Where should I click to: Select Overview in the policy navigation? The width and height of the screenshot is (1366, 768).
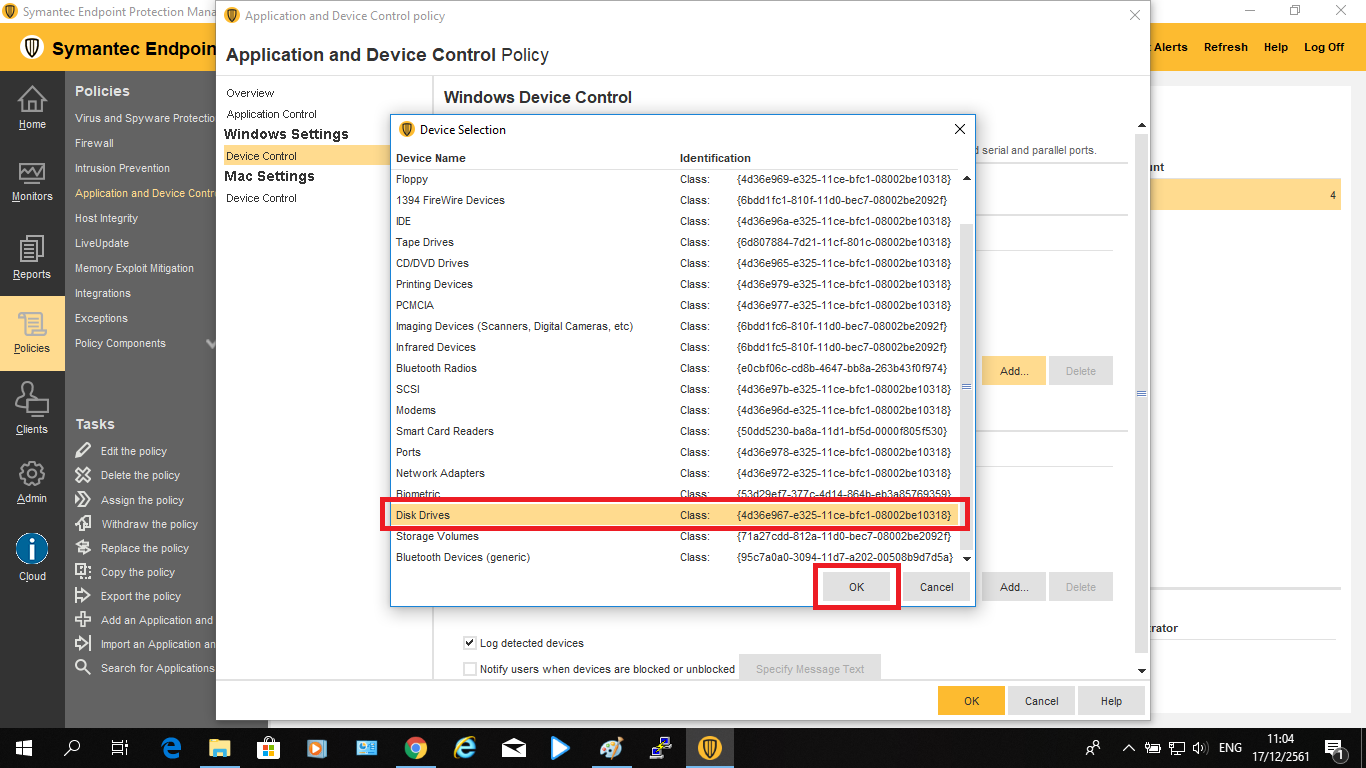[x=250, y=93]
